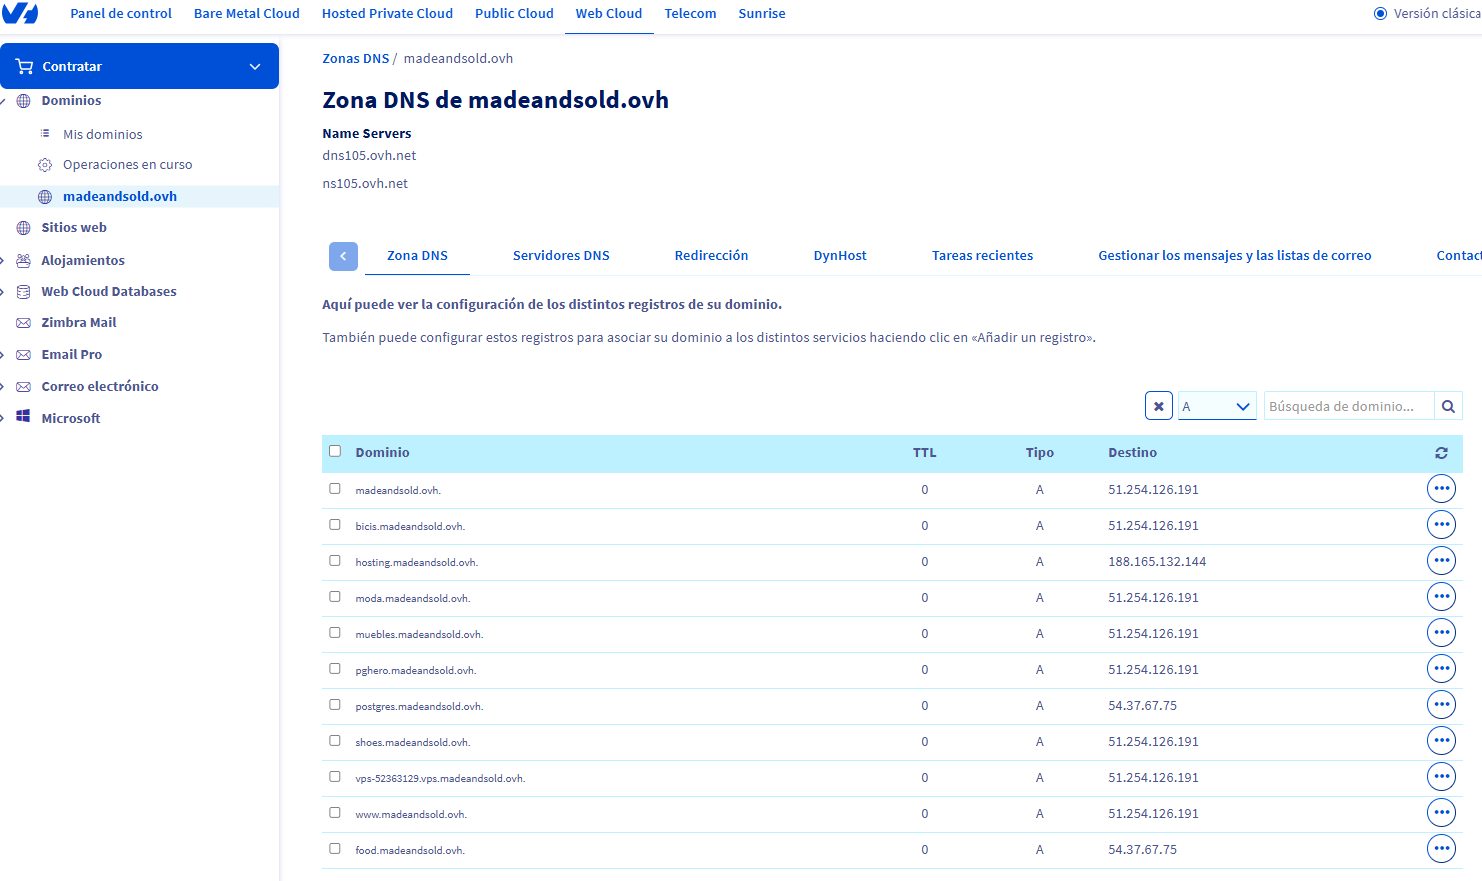The width and height of the screenshot is (1482, 881).
Task: Check the pghero.madeandsold.ovh. row checkbox
Action: point(335,669)
